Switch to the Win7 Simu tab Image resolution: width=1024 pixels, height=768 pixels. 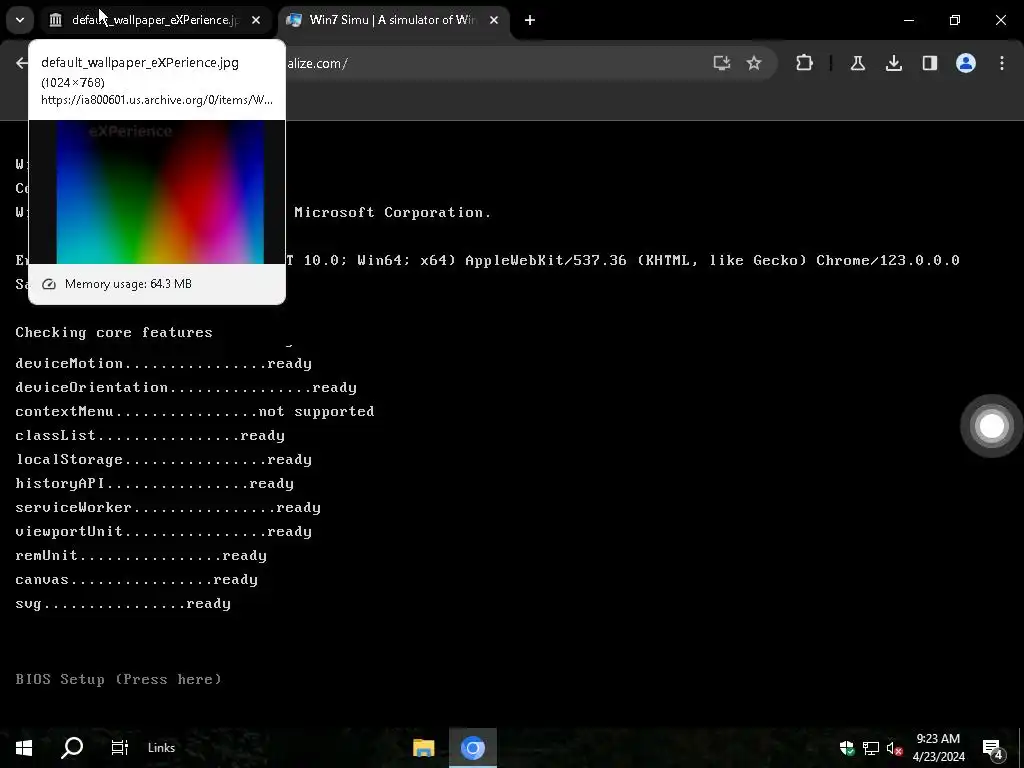point(392,20)
